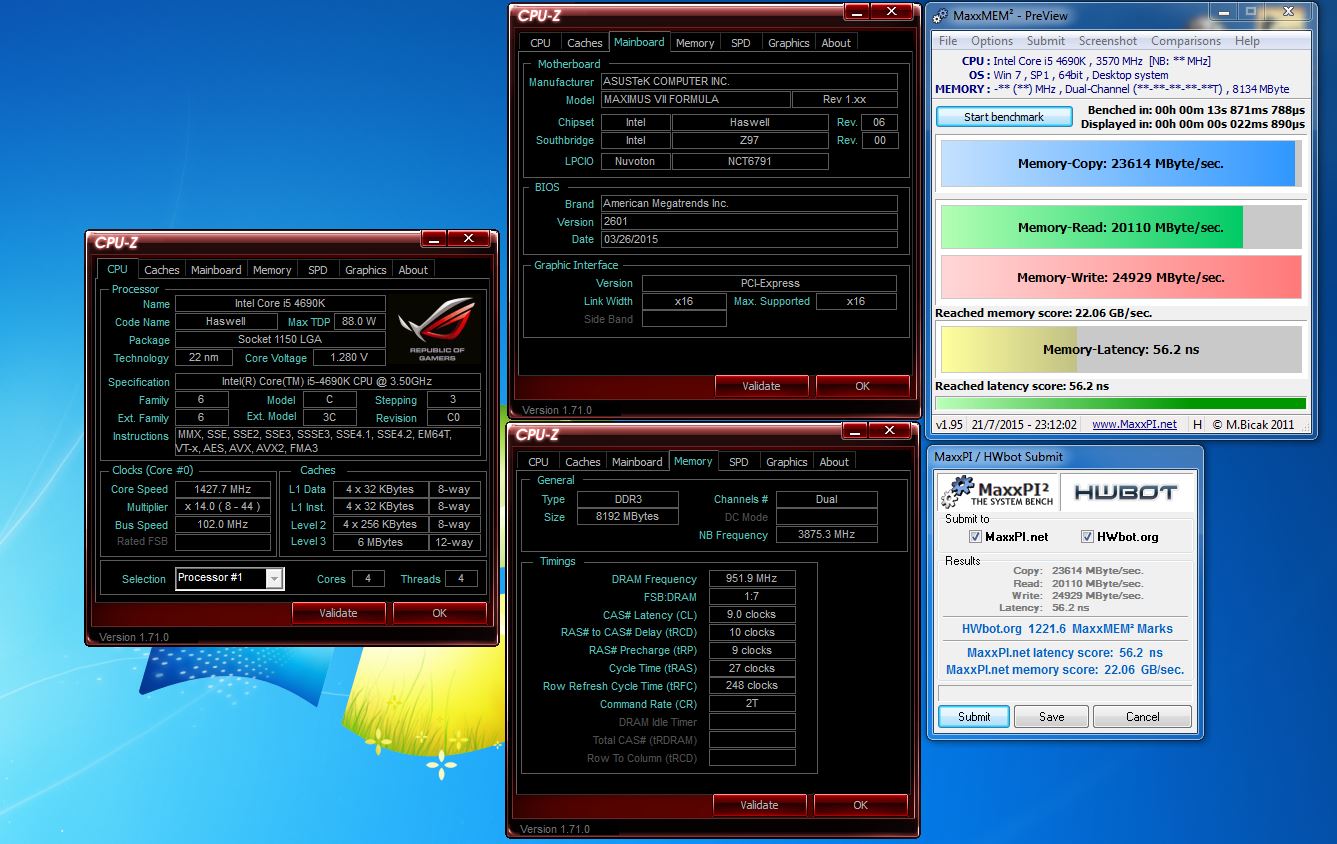Select Caches tab in CPU-Z Mainboard window
The image size is (1337, 844).
click(584, 43)
